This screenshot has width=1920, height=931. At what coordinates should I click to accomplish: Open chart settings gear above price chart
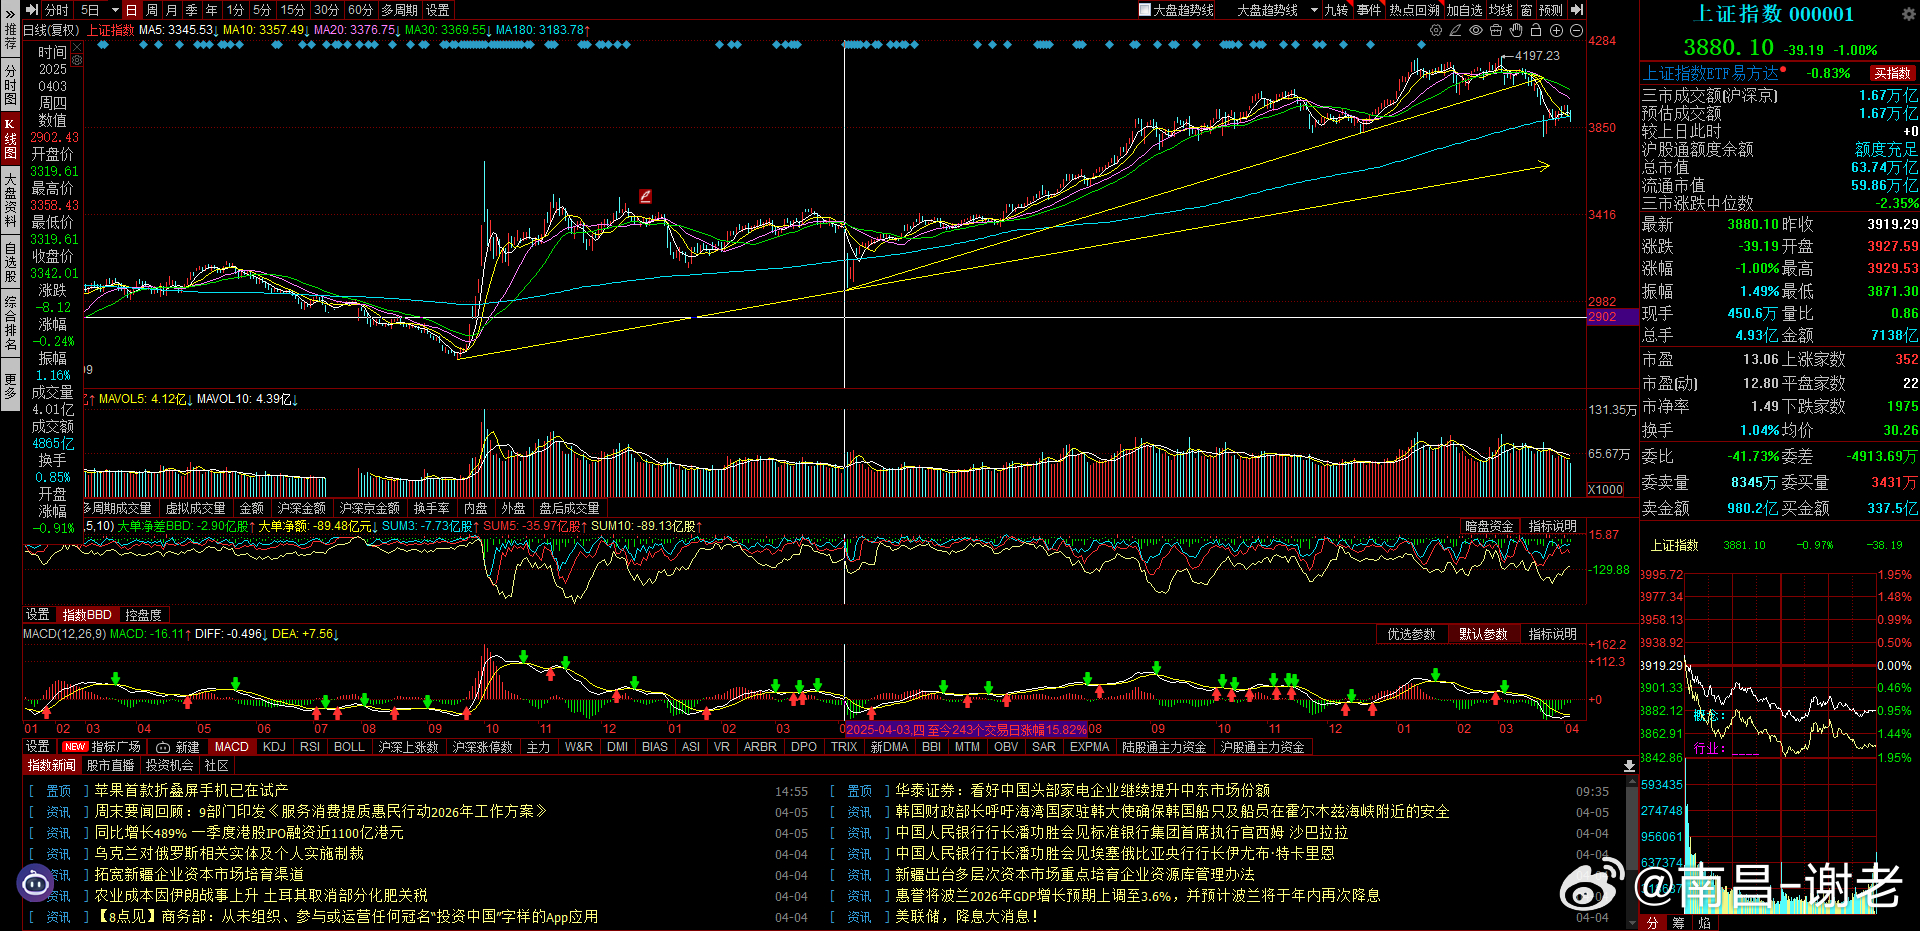tap(1436, 31)
